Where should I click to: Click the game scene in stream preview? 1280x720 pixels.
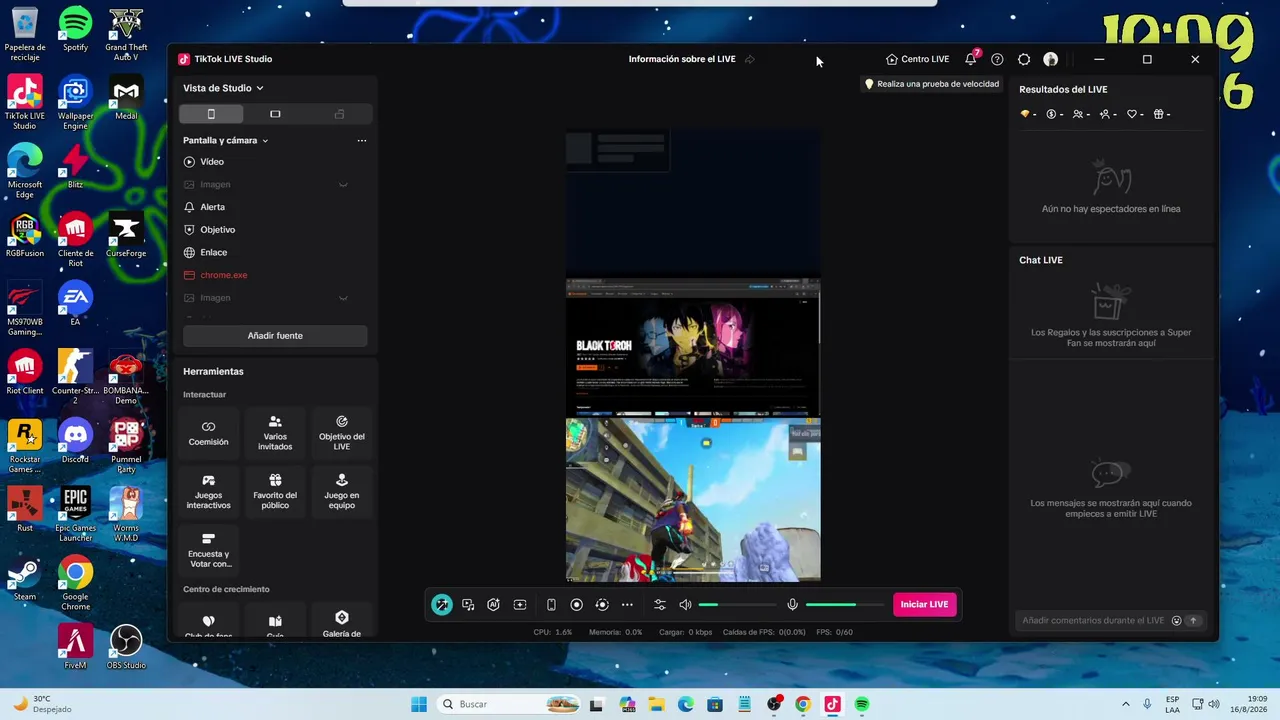tap(693, 499)
